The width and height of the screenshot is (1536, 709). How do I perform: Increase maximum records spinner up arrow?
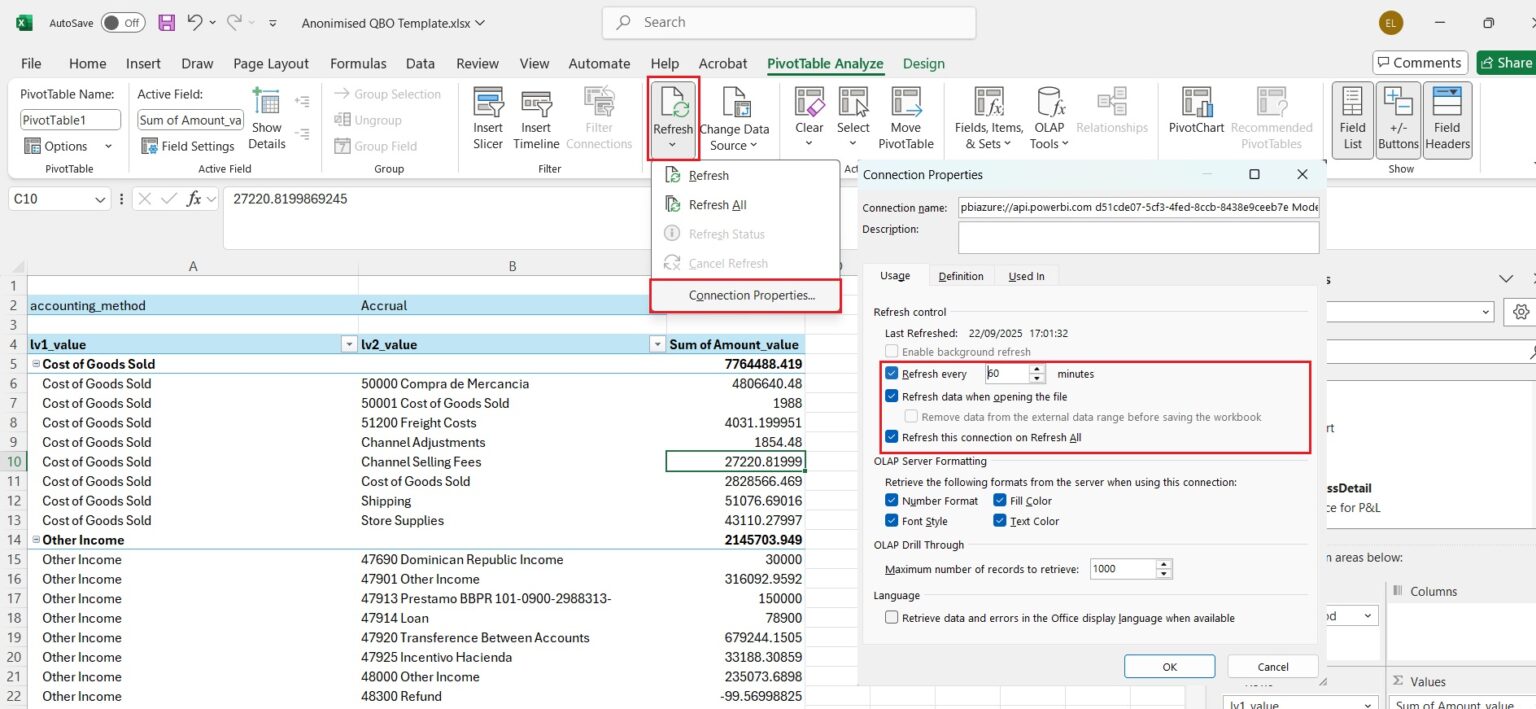[1164, 564]
